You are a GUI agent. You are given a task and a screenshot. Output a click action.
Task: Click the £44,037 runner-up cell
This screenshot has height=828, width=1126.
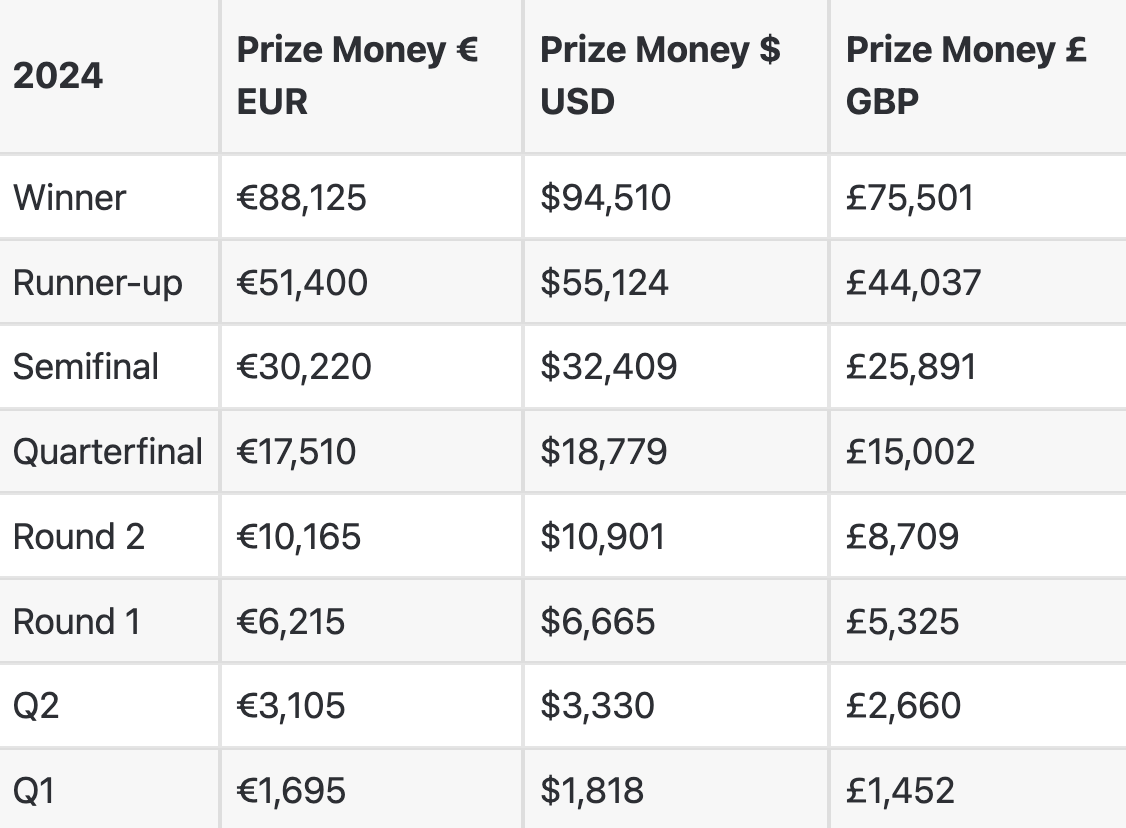[914, 282]
